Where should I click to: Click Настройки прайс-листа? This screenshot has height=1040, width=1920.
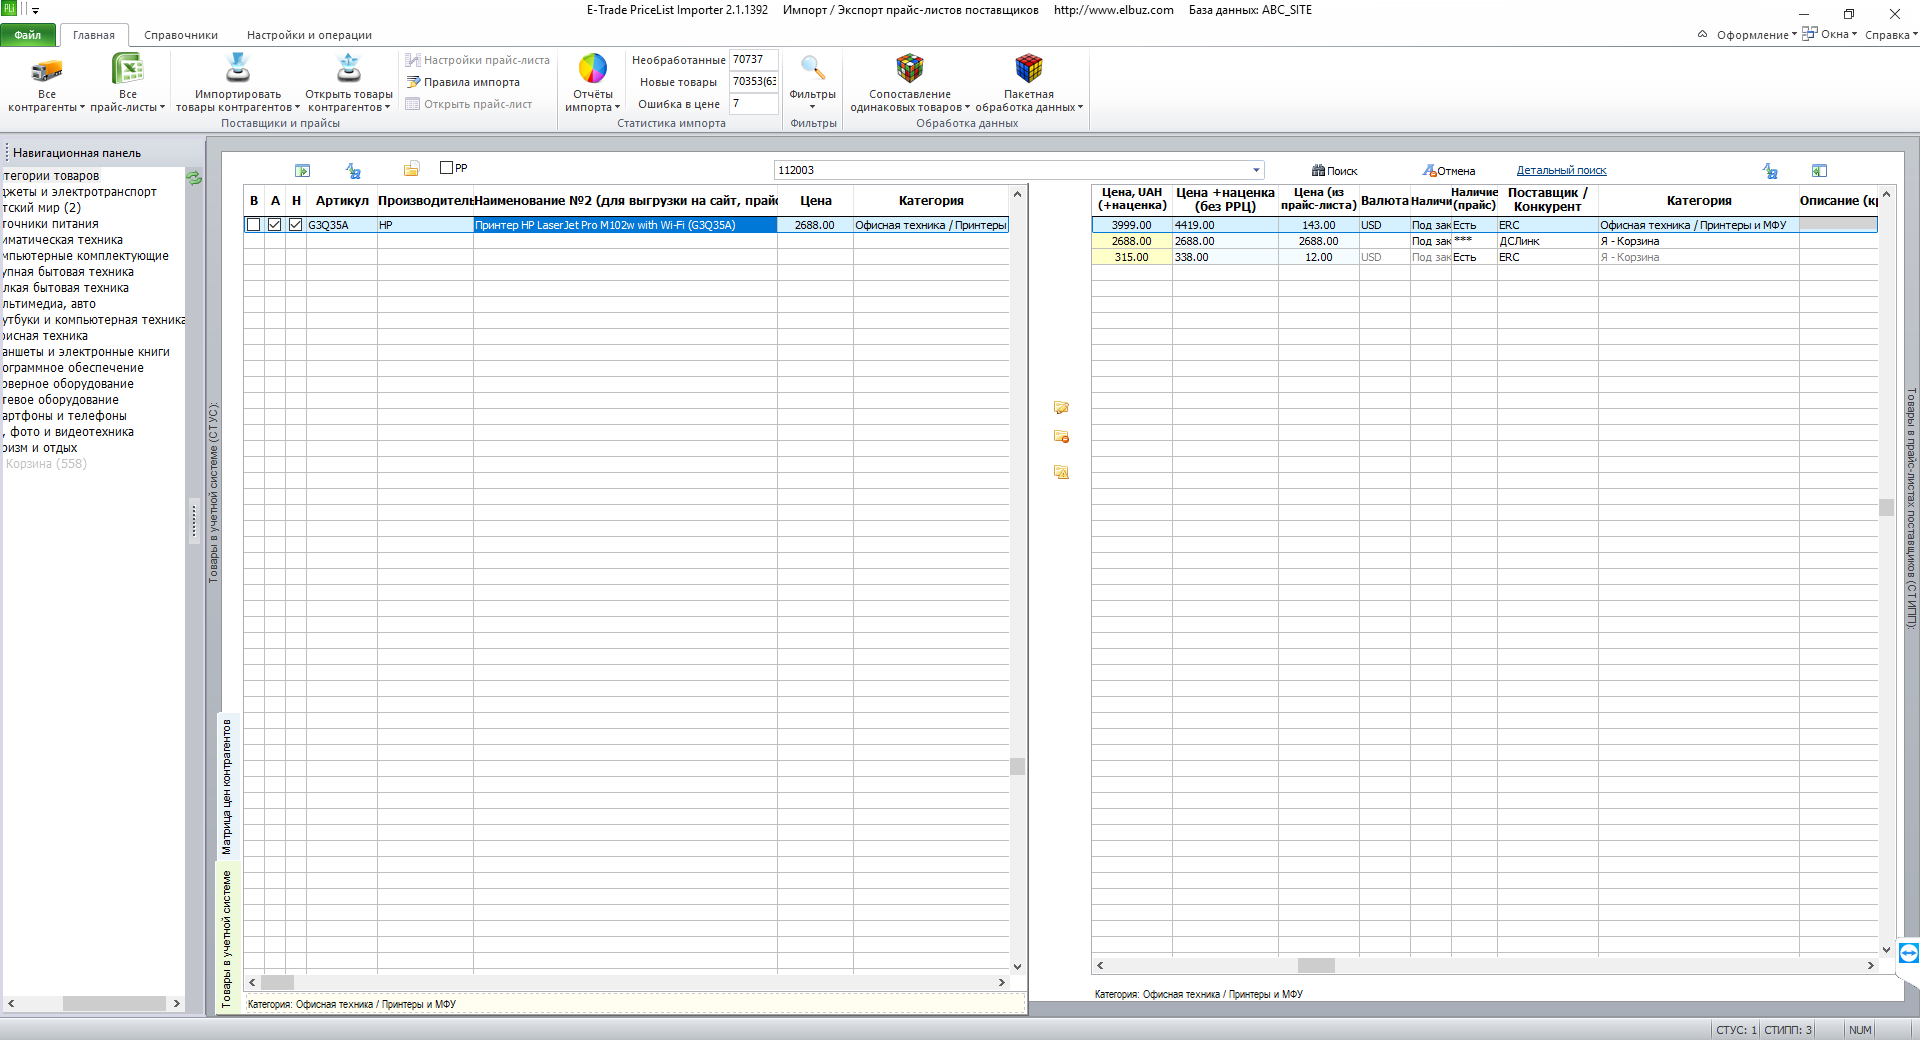point(478,60)
